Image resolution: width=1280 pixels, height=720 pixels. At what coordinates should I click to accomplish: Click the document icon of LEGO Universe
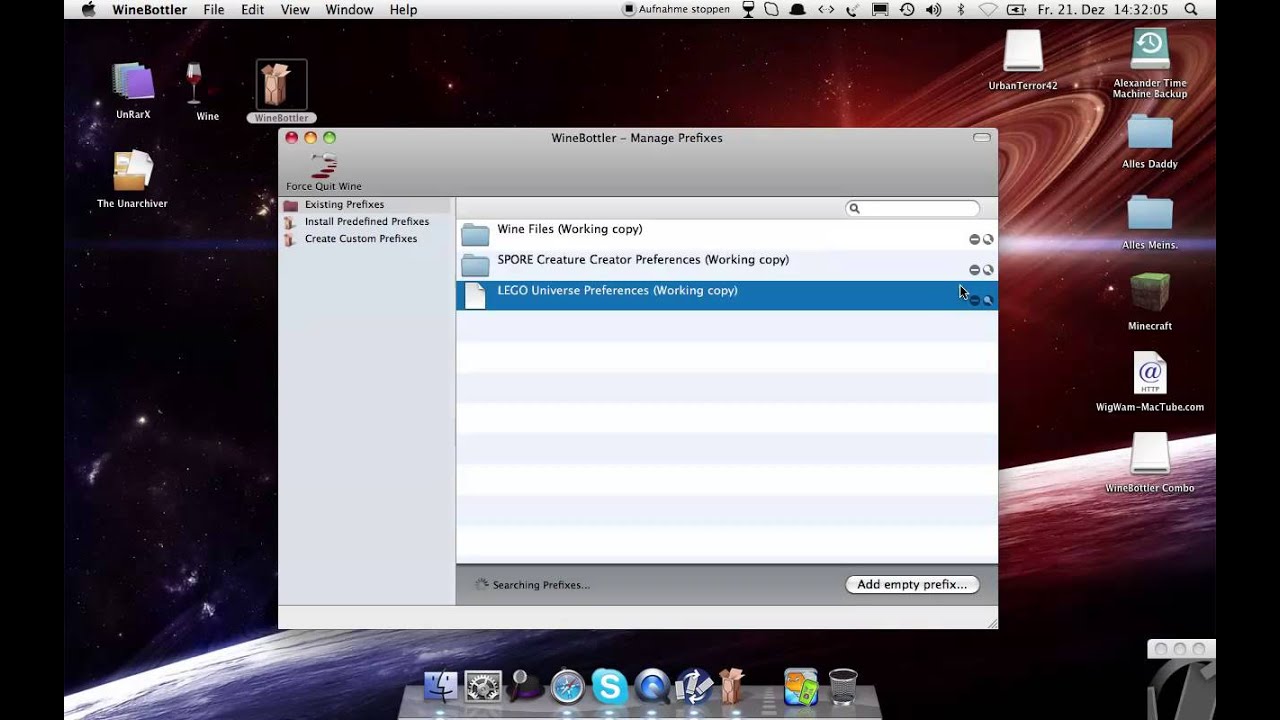[475, 296]
